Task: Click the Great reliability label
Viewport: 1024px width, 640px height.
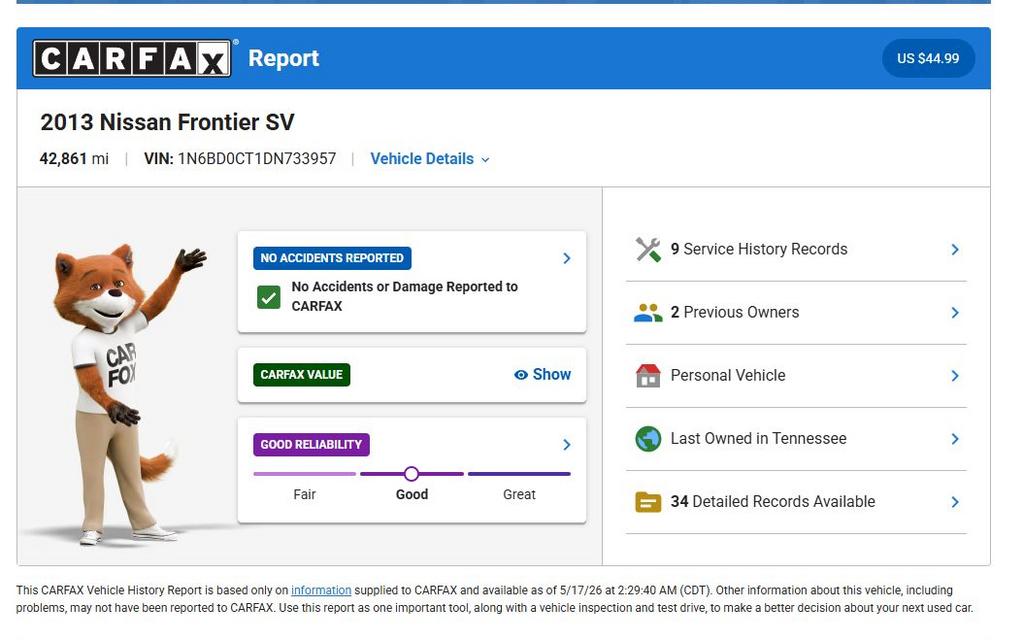Action: pyautogui.click(x=519, y=494)
